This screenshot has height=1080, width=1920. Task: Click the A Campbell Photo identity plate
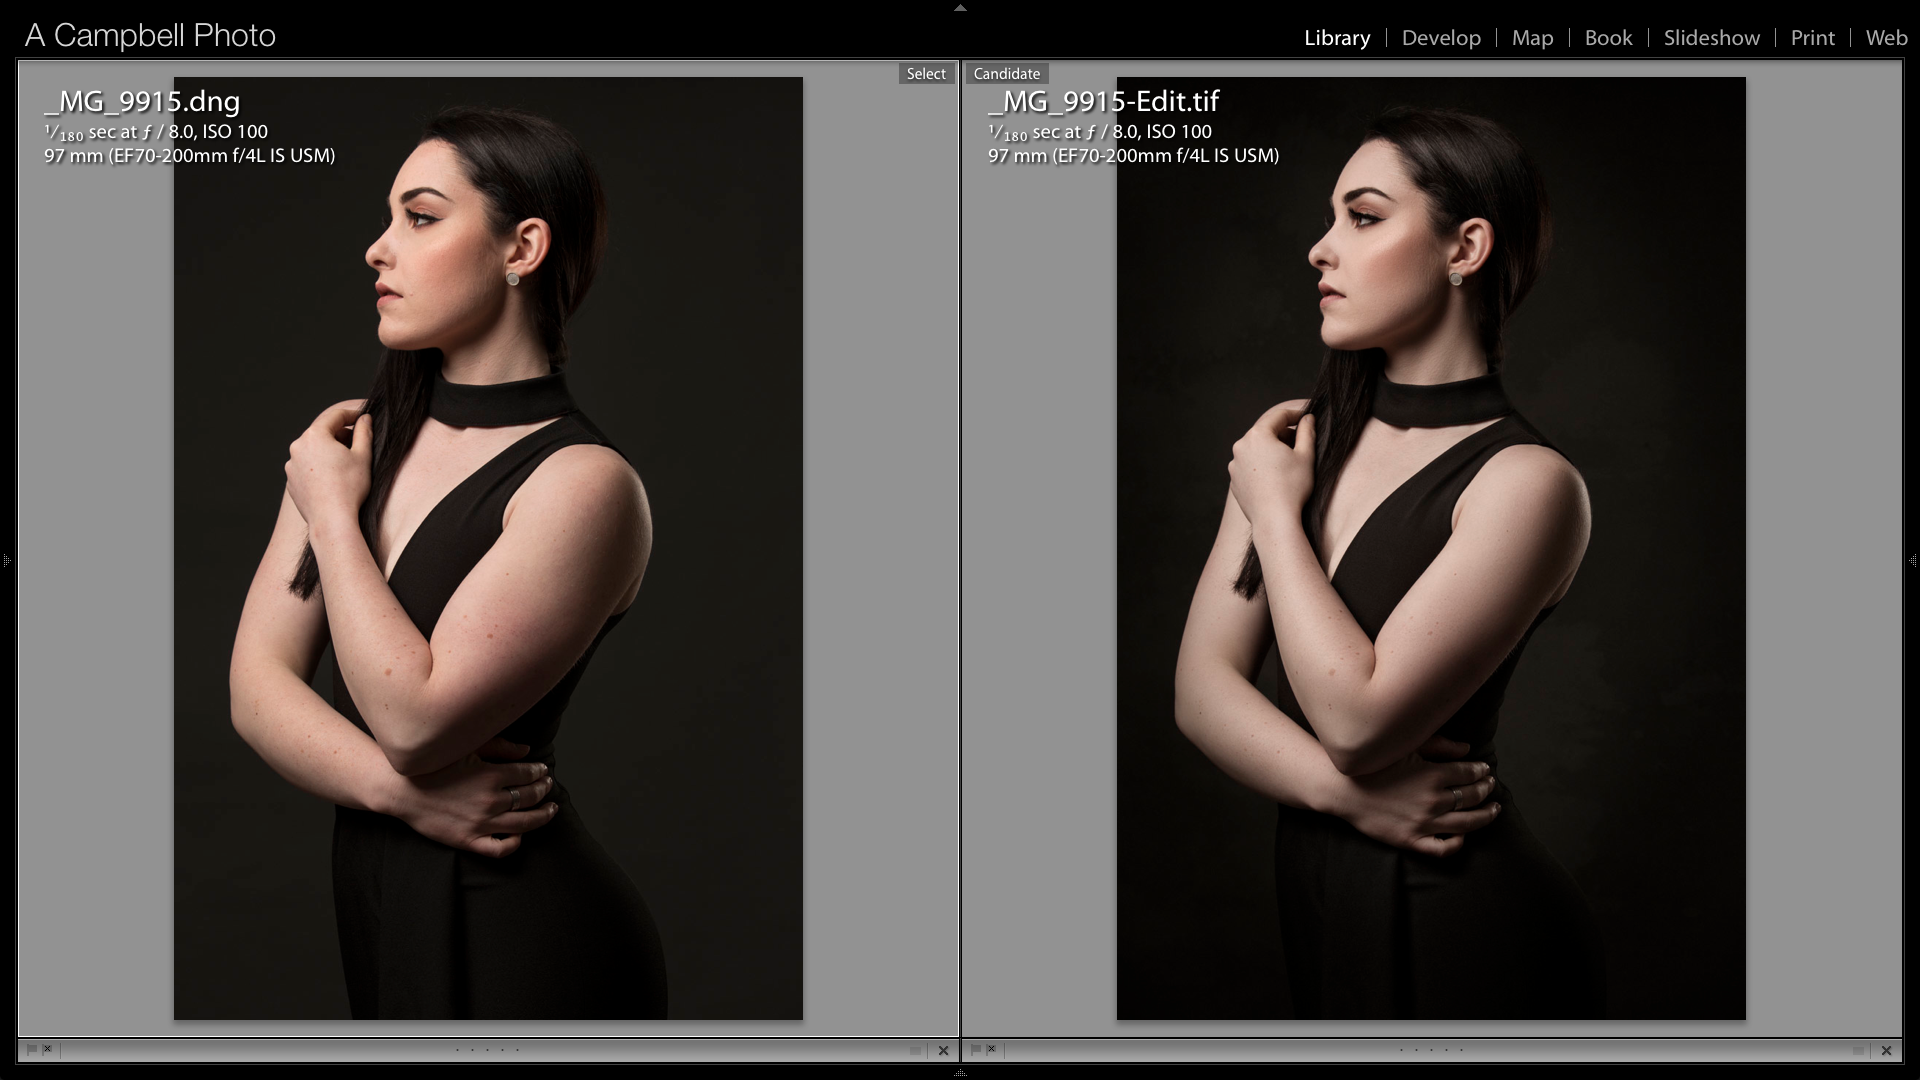click(150, 36)
